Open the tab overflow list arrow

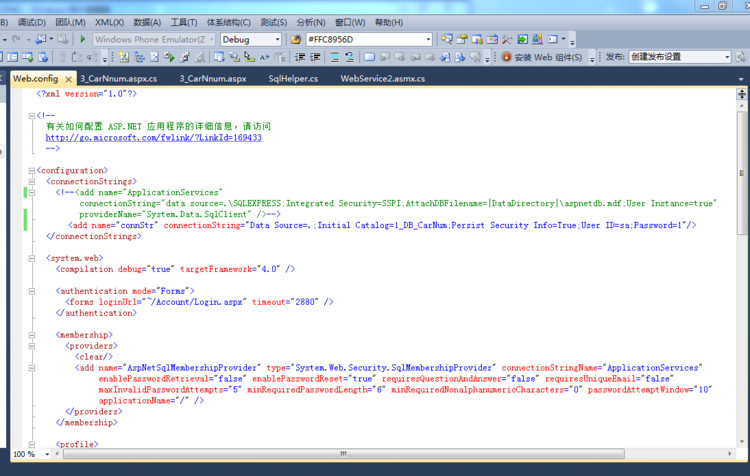pos(741,79)
